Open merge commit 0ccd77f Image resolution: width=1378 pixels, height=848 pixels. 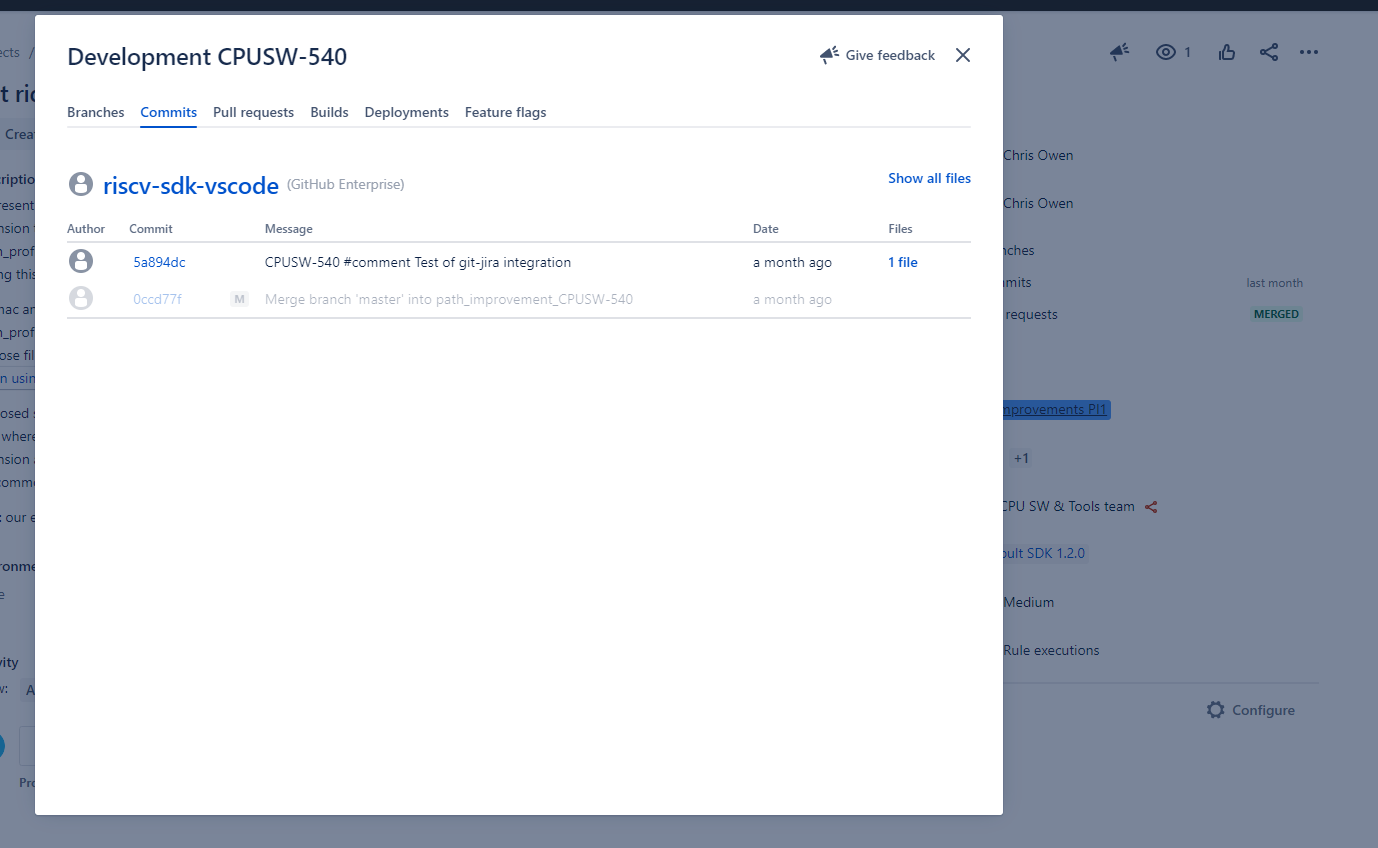pyautogui.click(x=157, y=299)
